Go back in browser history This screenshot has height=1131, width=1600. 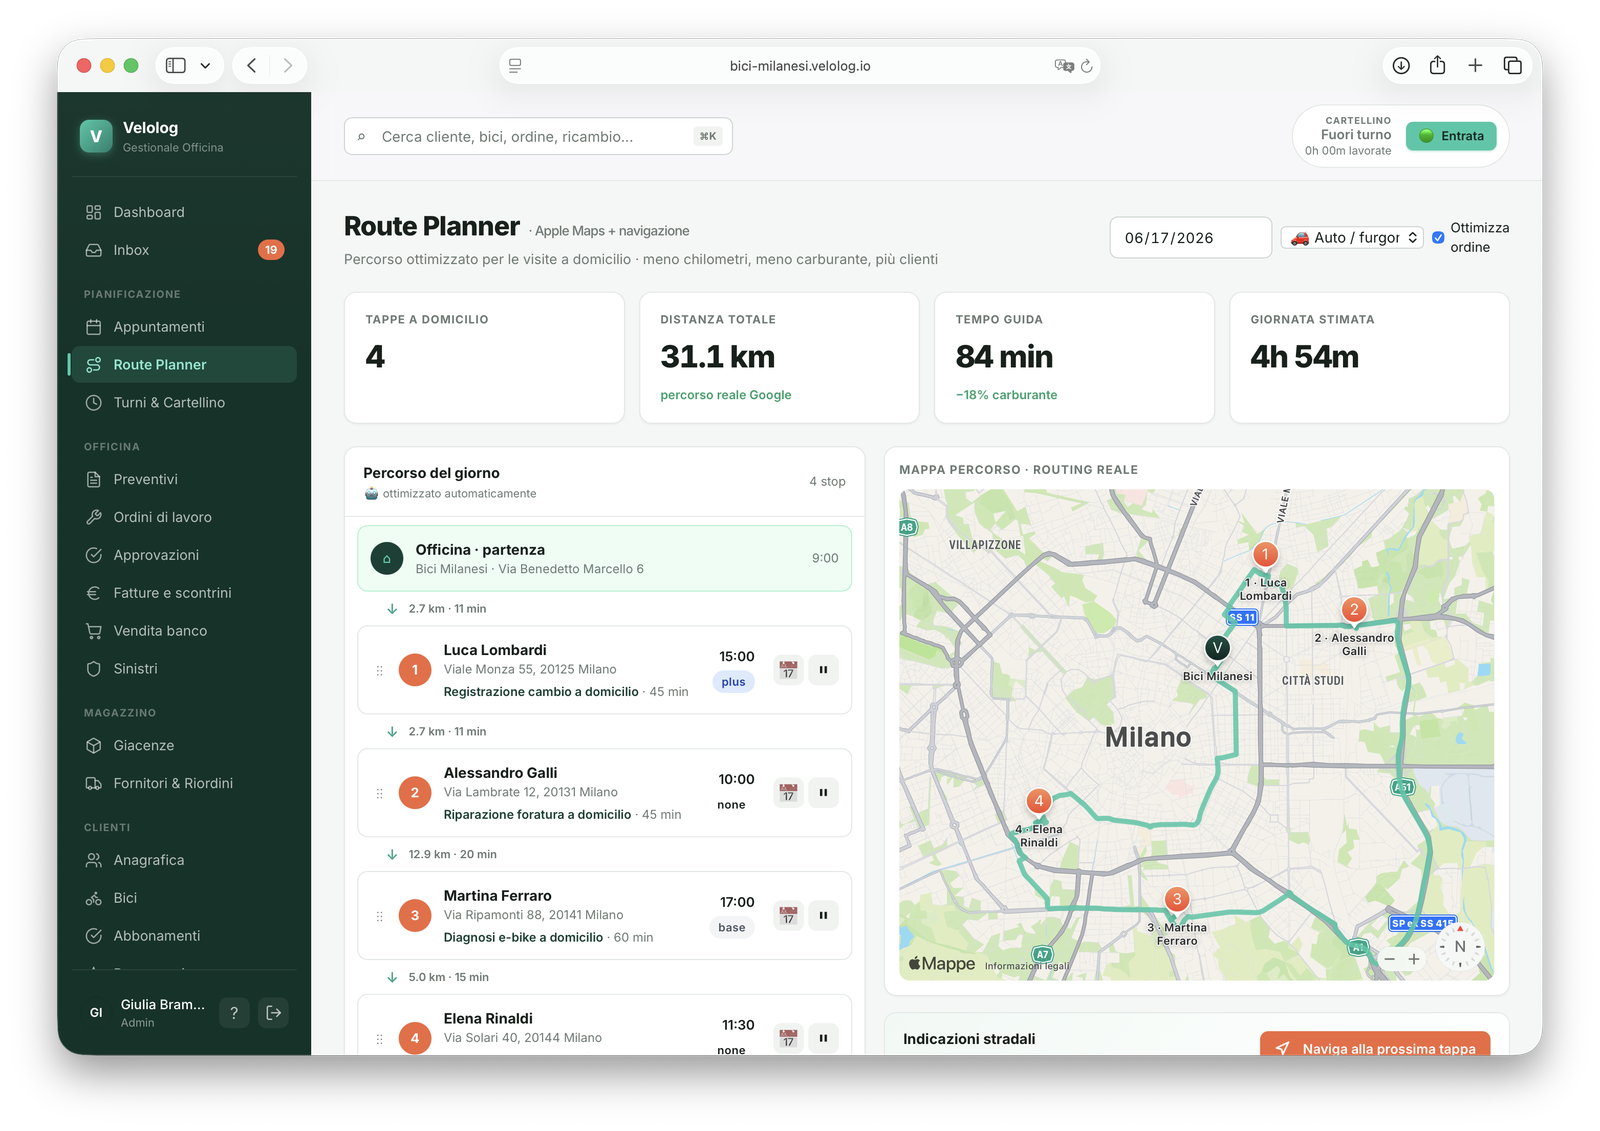pyautogui.click(x=252, y=66)
